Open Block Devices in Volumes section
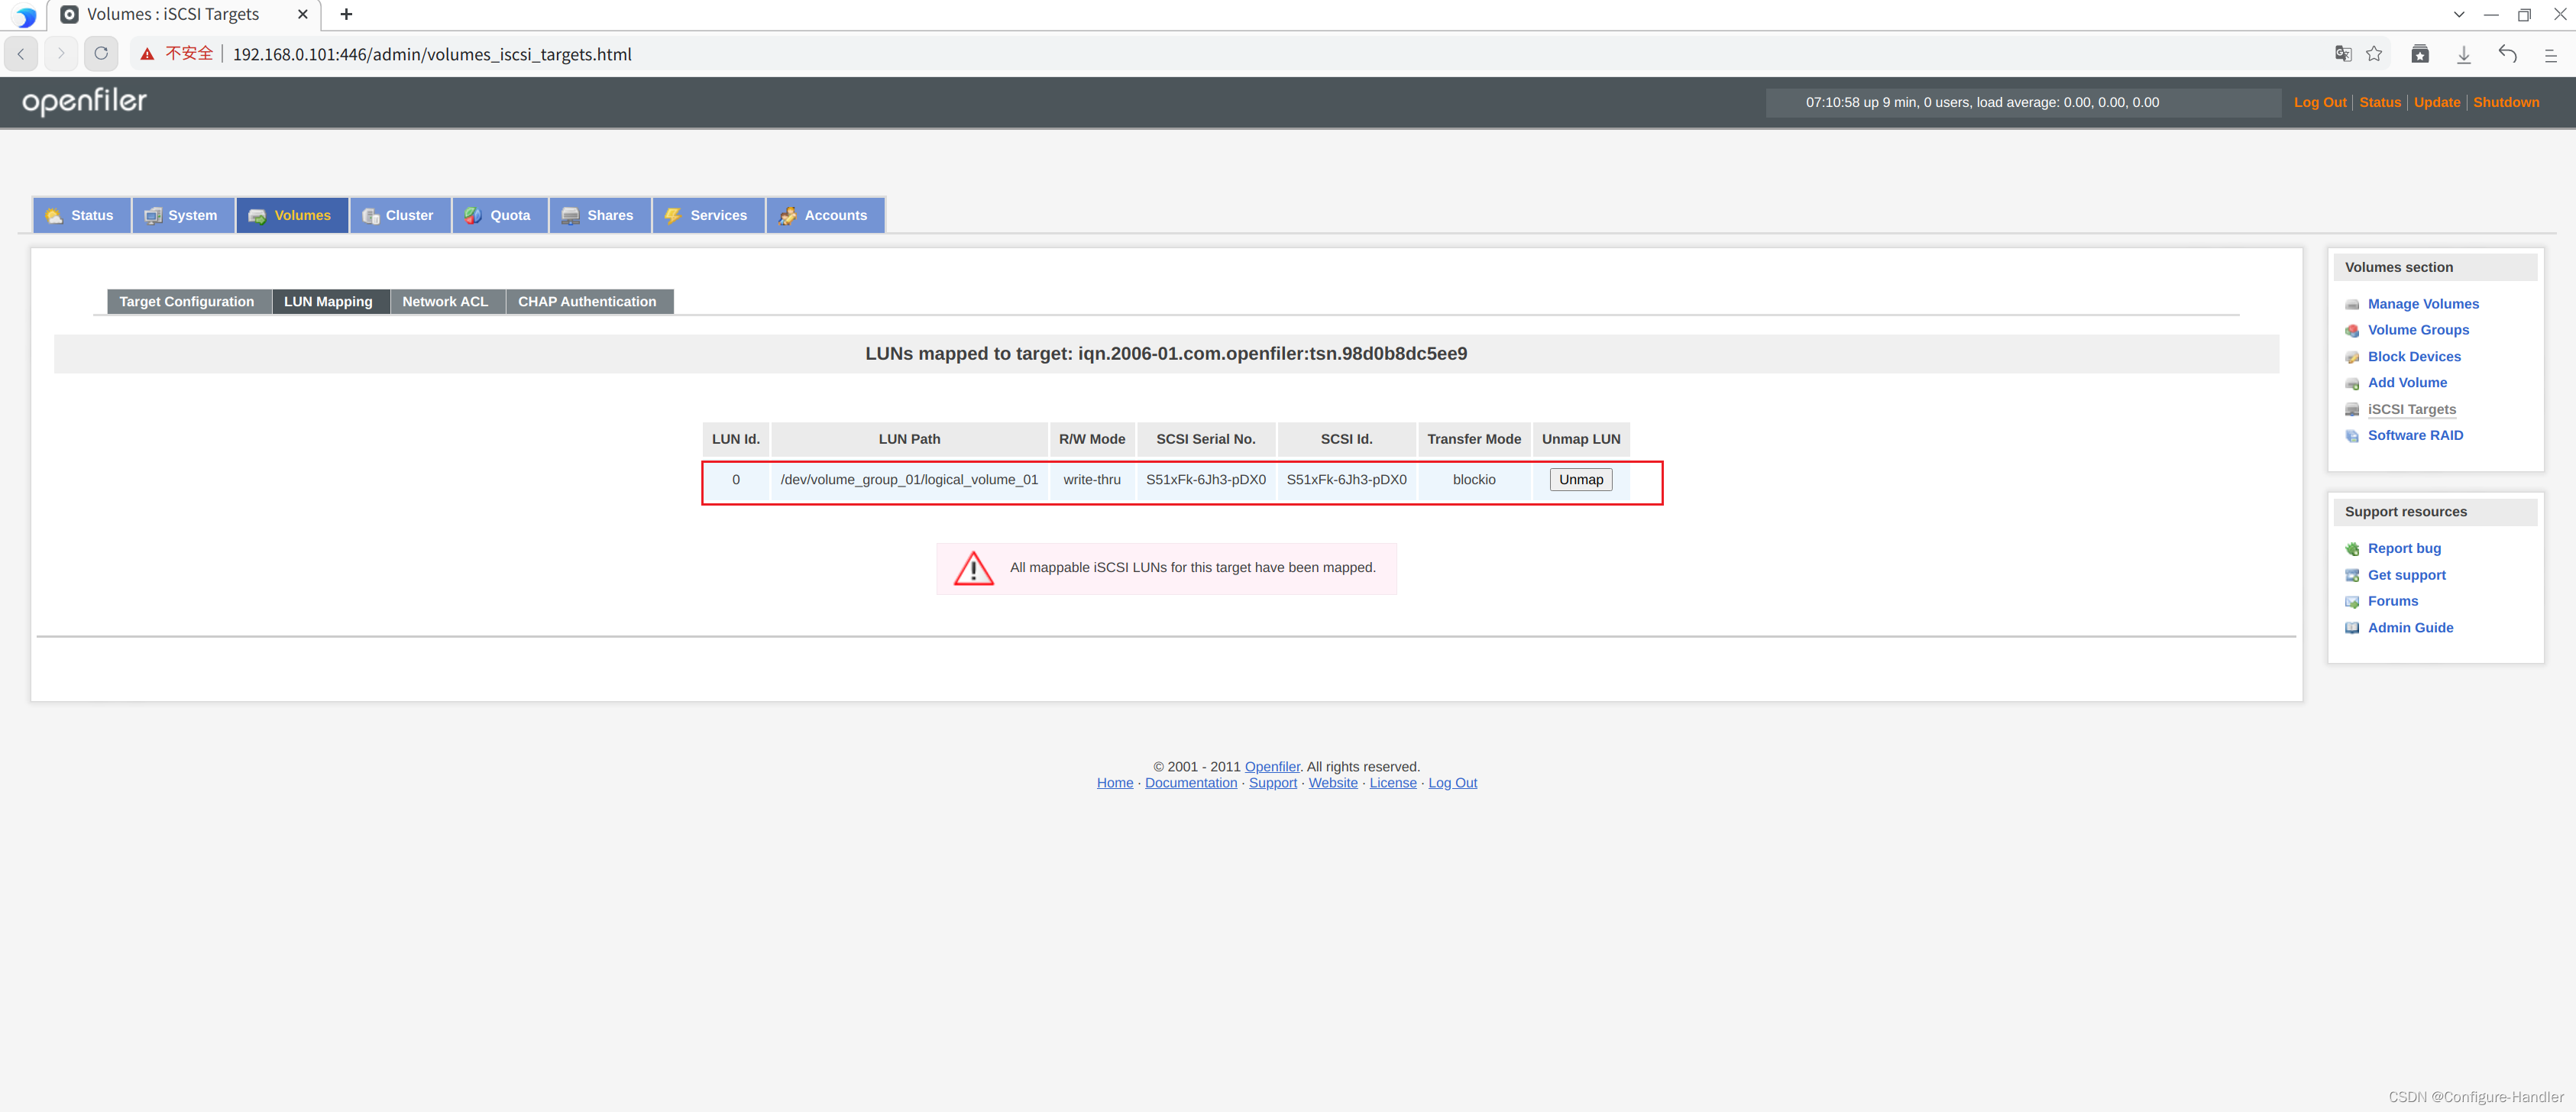 coord(2353,356)
